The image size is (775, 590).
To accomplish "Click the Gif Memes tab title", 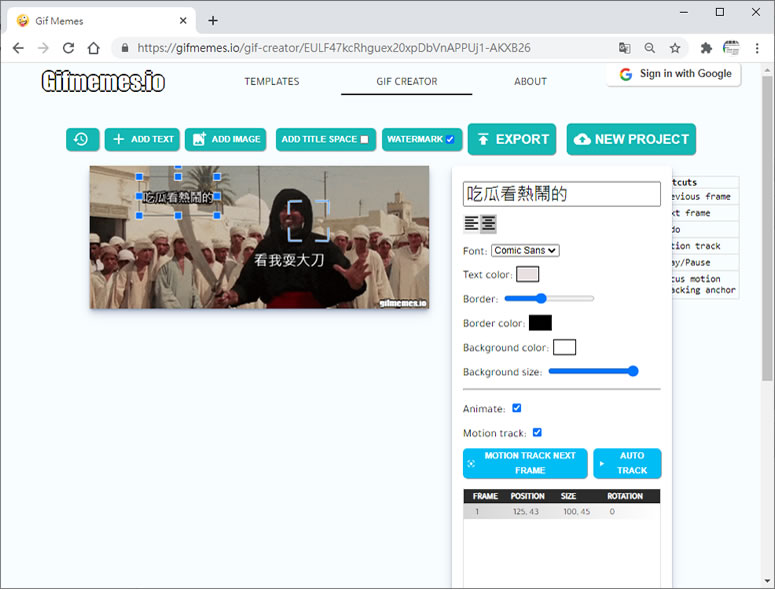I will [x=59, y=21].
